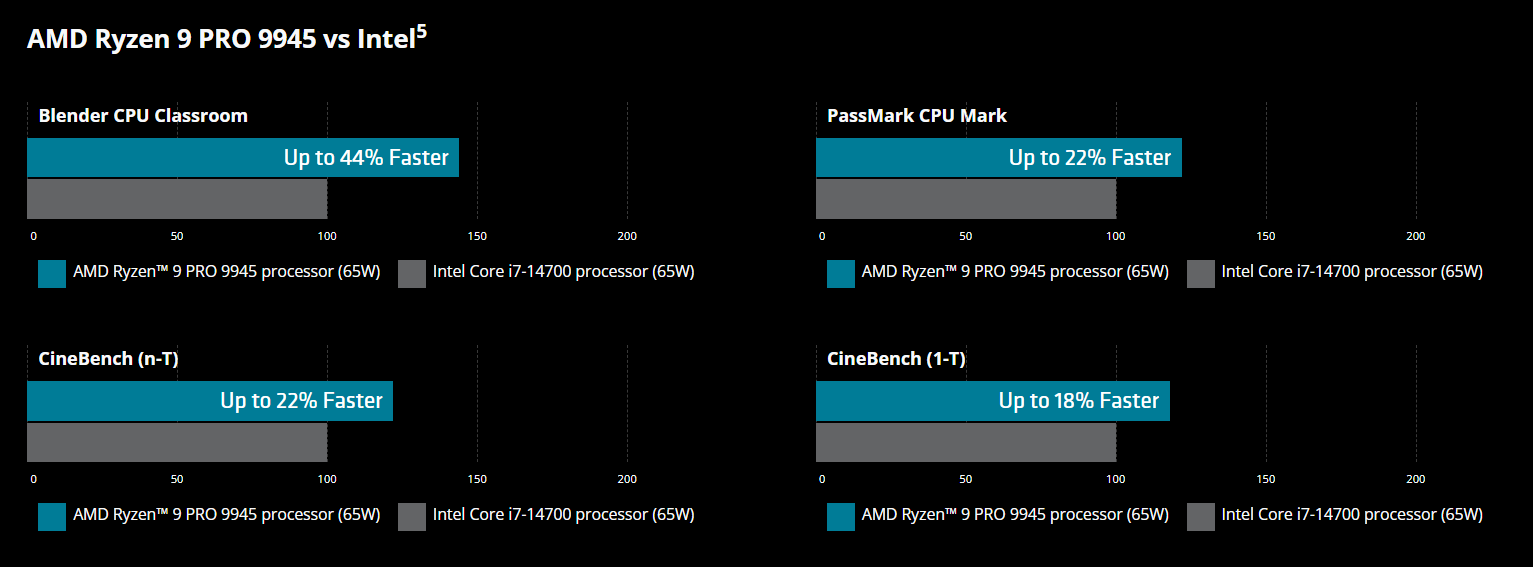The image size is (1533, 567).
Task: Click the gray legend swatch under PassMark CPU Mark
Action: (1201, 273)
